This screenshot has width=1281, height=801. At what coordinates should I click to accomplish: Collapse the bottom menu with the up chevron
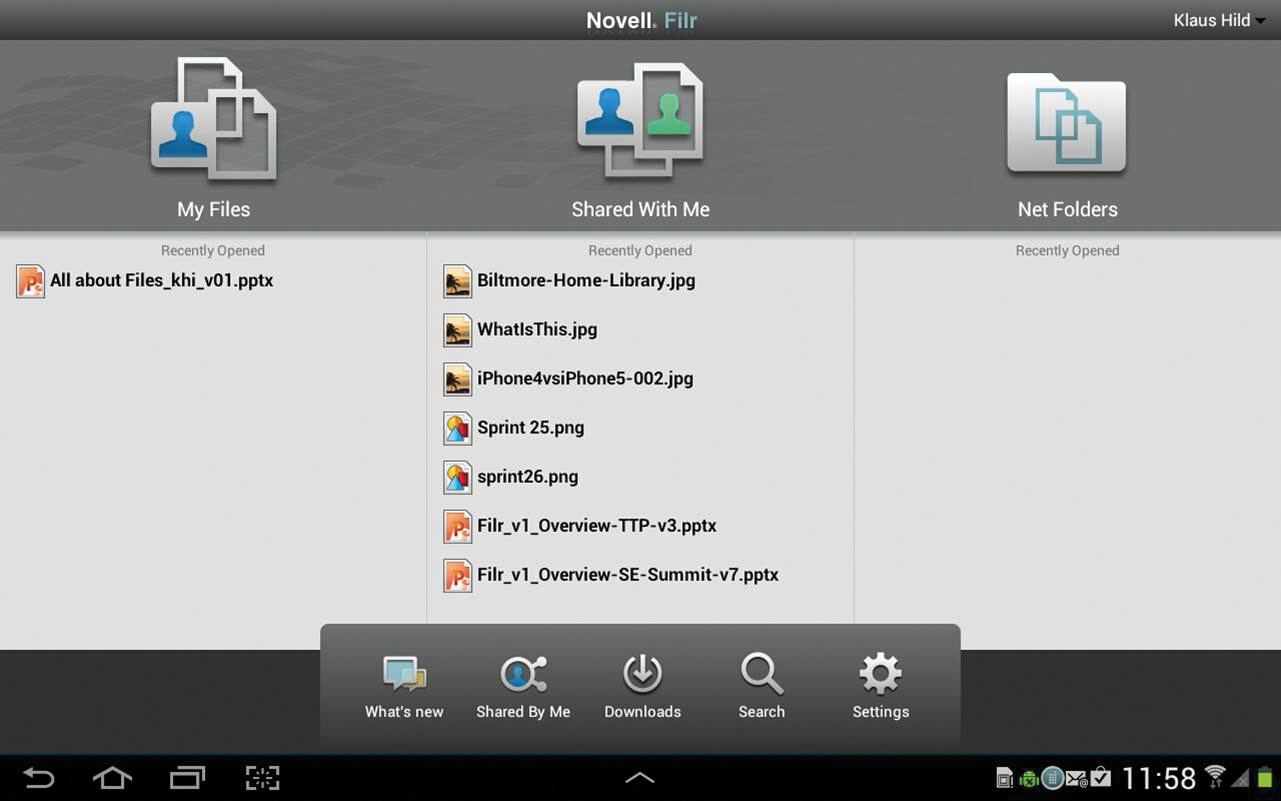coord(640,778)
